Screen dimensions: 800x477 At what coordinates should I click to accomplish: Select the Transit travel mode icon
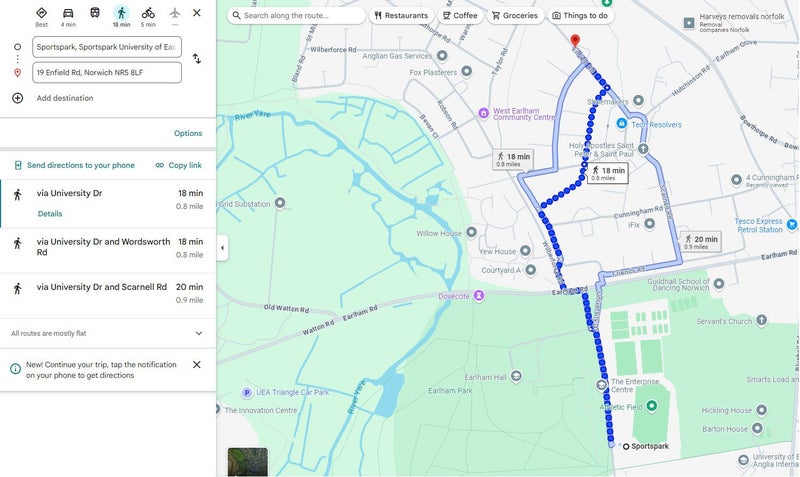click(95, 14)
